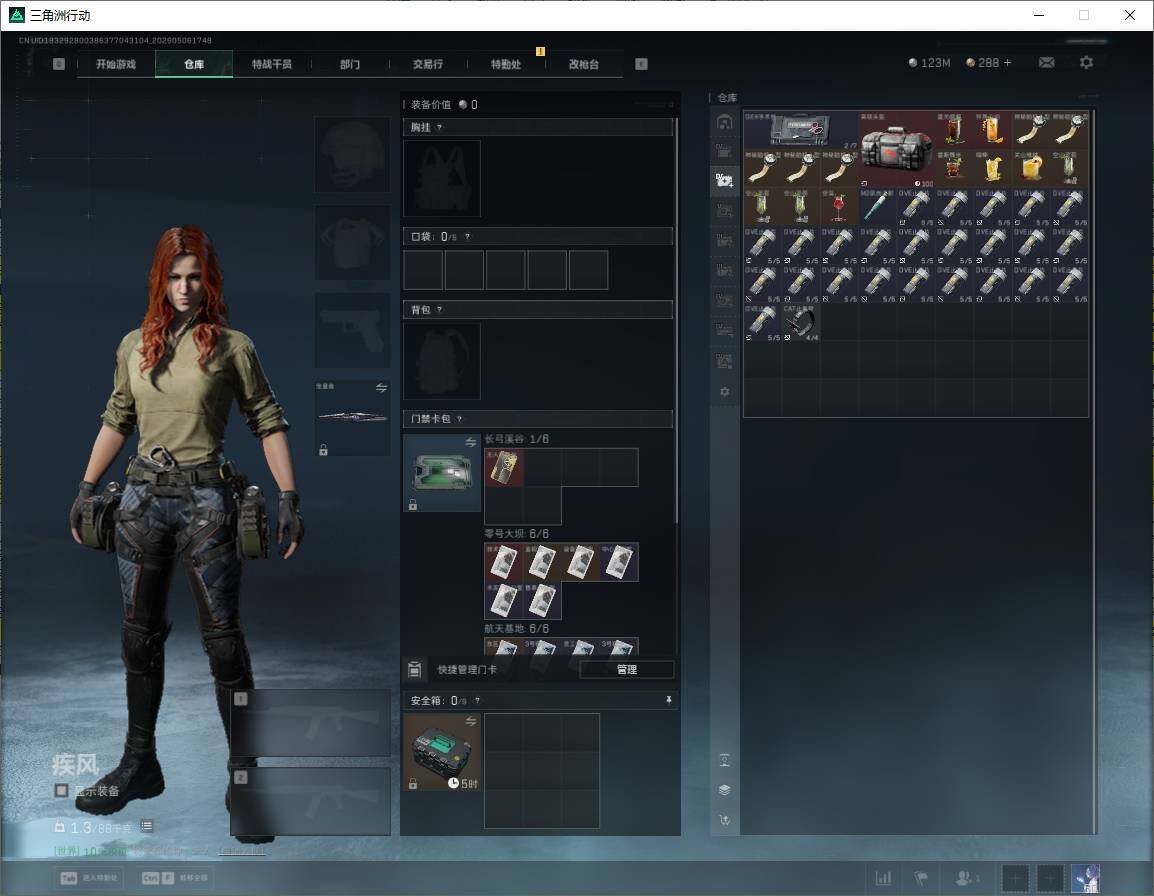This screenshot has width=1154, height=896.
Task: Click the empty chest rig slot
Action: pos(442,178)
